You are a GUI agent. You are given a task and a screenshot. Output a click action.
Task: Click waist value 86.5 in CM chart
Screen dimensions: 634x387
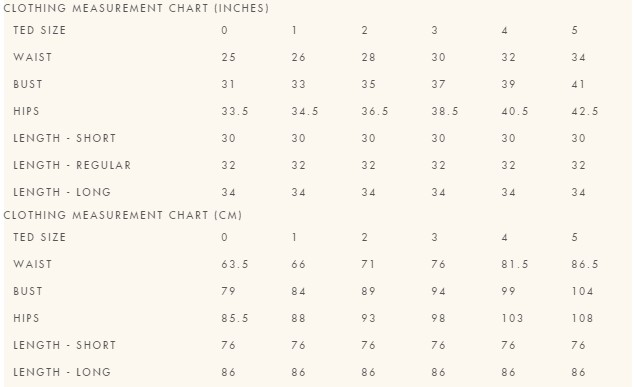585,264
